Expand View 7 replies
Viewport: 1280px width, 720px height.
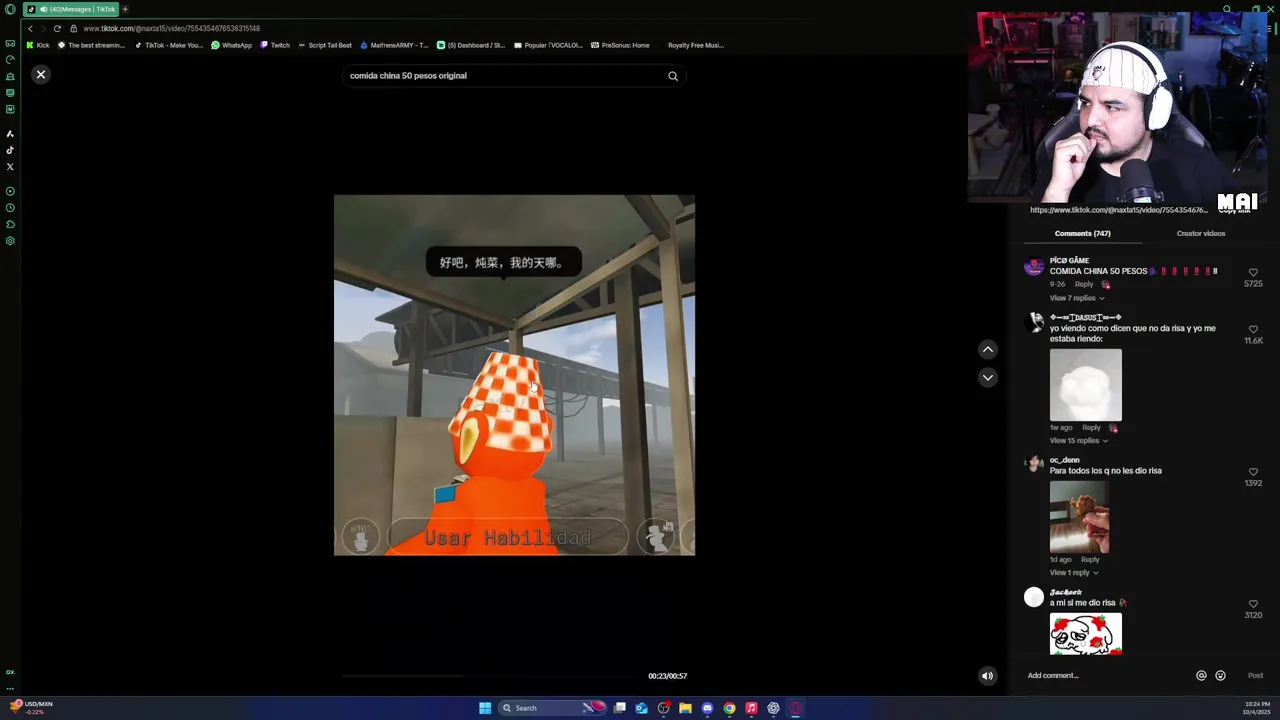click(x=1077, y=298)
